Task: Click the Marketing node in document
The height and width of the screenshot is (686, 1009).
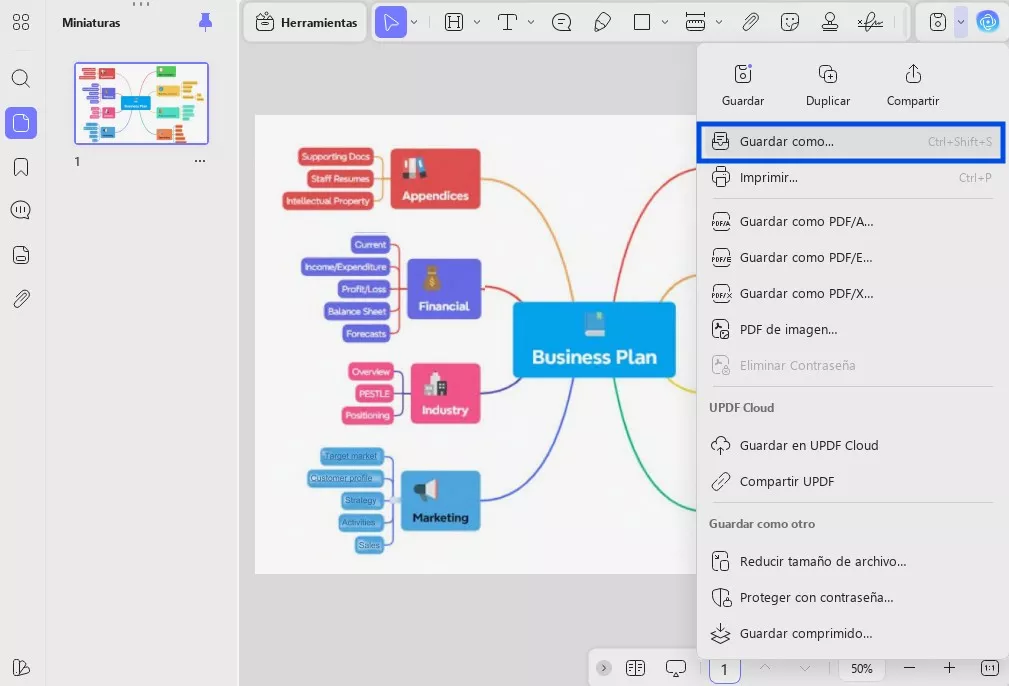Action: [441, 501]
